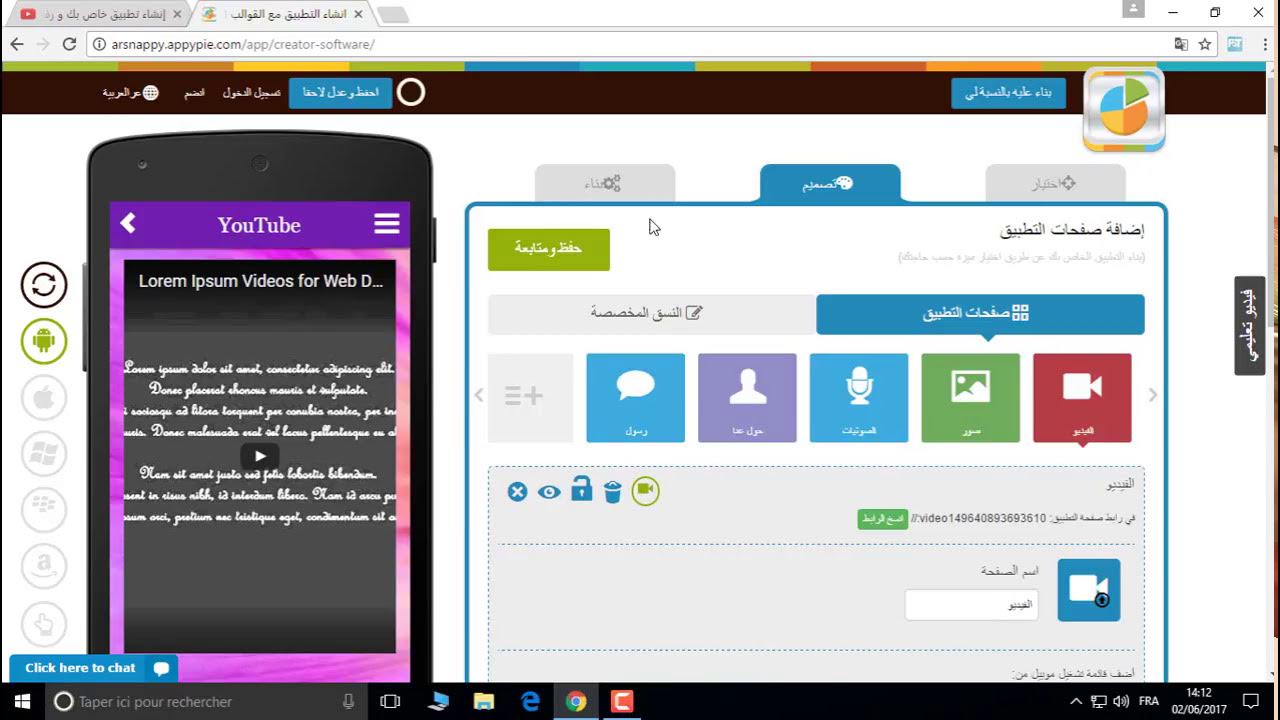Image resolution: width=1280 pixels, height=720 pixels.
Task: Click the green circled video camera icon
Action: click(x=646, y=491)
